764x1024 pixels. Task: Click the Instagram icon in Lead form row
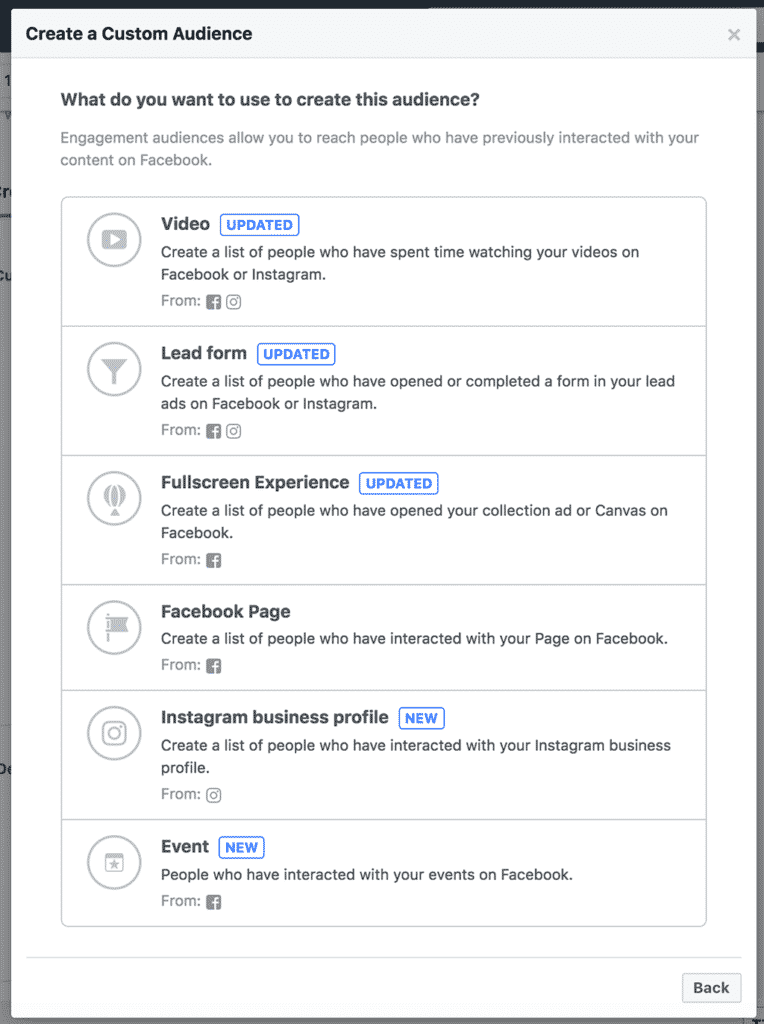coord(232,431)
